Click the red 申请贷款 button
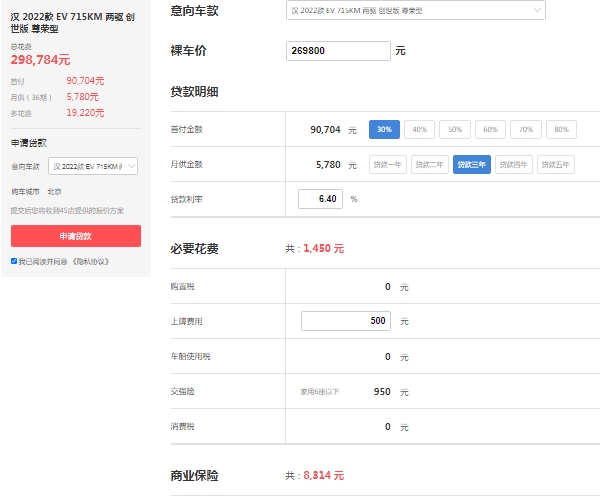The image size is (600, 497). (x=76, y=236)
